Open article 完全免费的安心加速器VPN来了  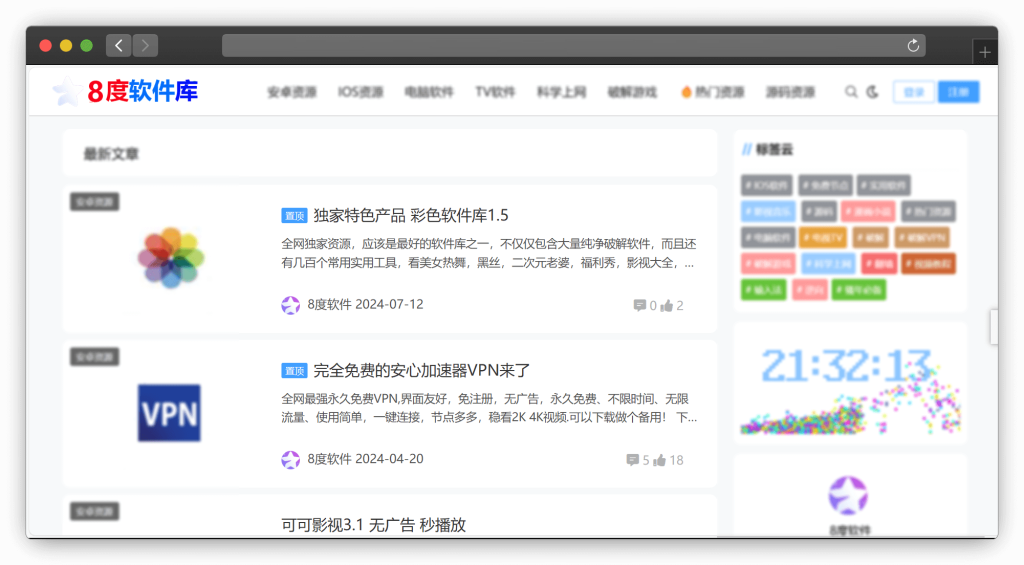coord(422,370)
